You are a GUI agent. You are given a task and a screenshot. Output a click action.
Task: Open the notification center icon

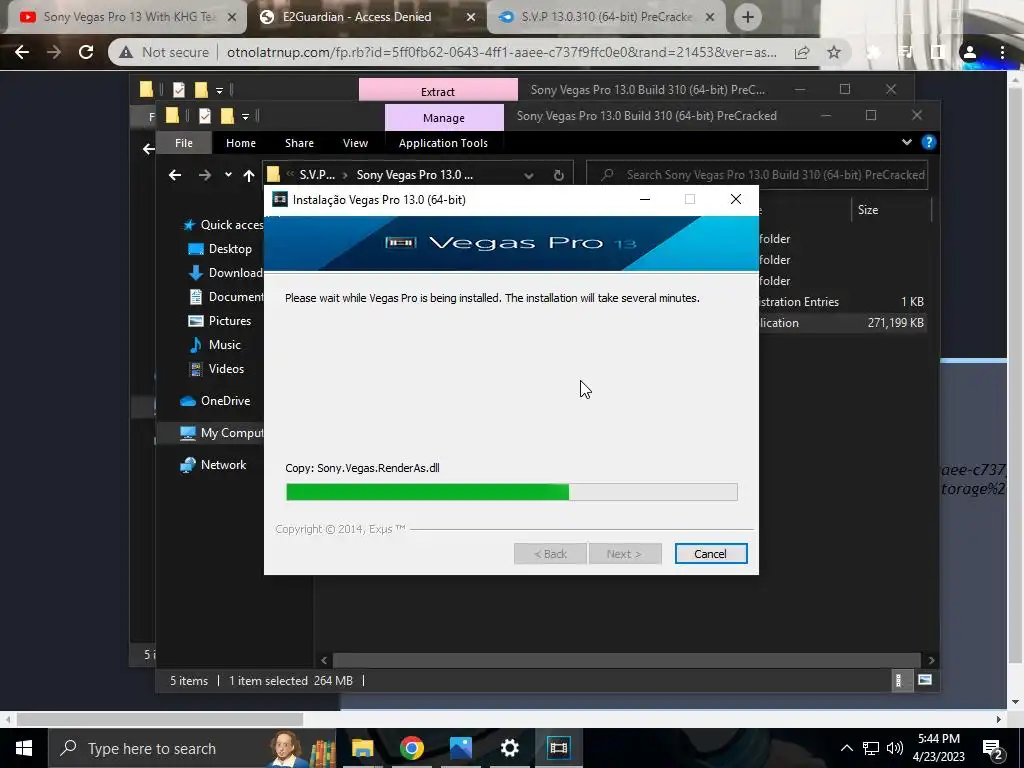point(992,748)
